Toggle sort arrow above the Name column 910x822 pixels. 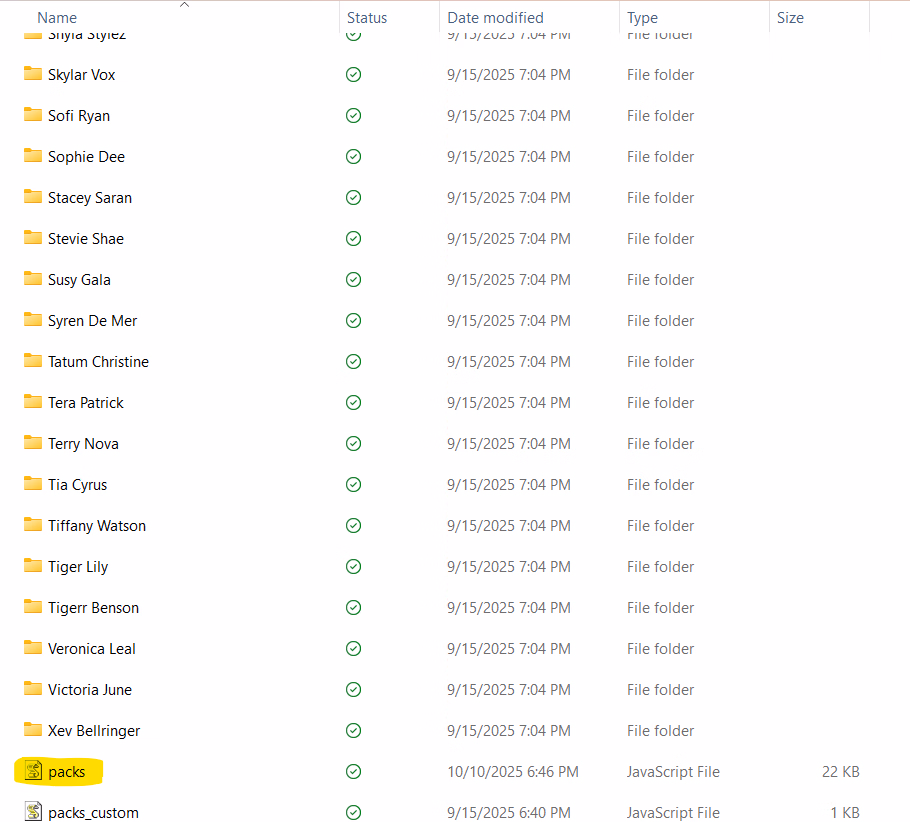pos(184,5)
